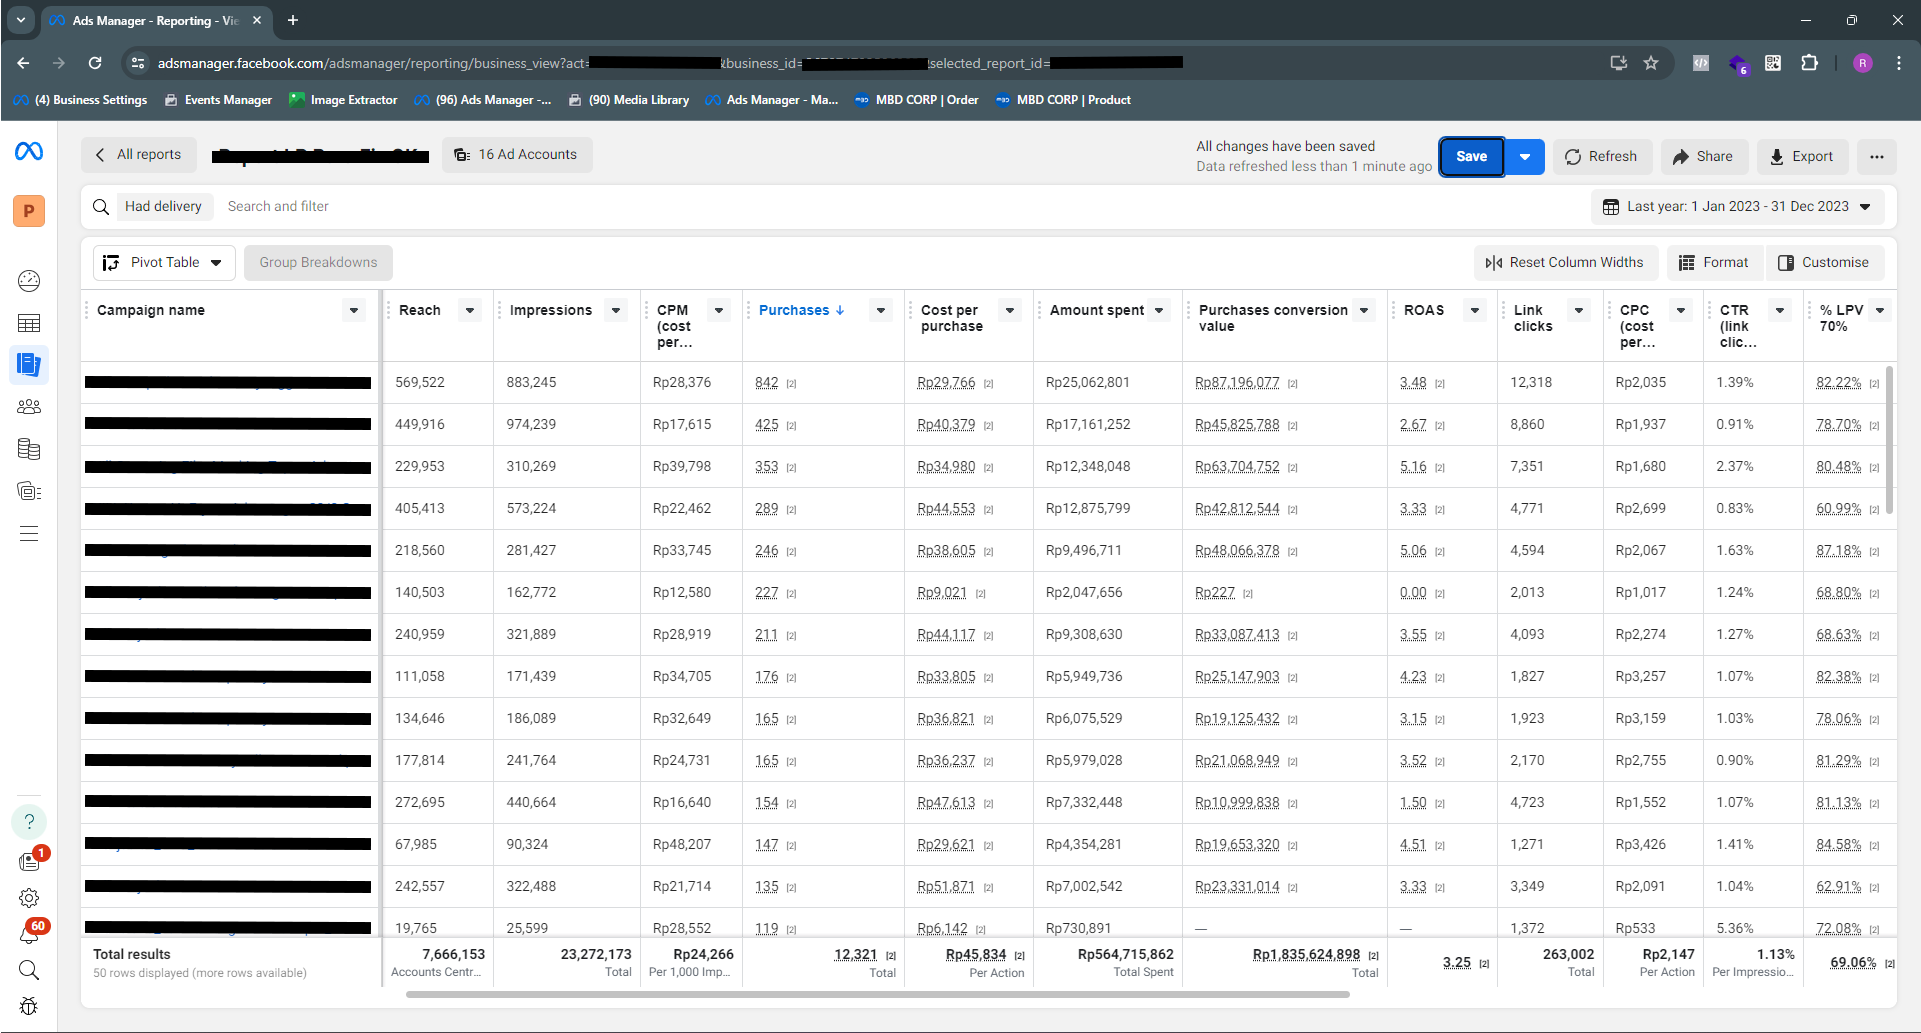Open the Settings gear in the sidebar

click(x=29, y=898)
